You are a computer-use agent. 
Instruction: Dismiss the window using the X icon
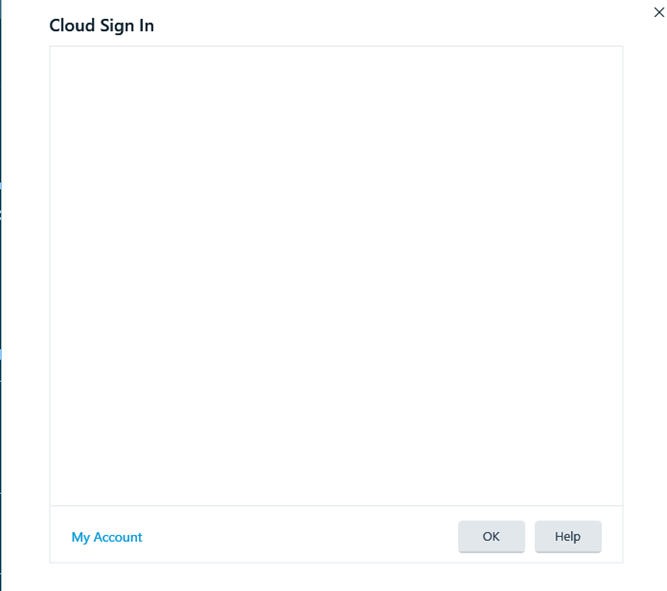(x=658, y=12)
